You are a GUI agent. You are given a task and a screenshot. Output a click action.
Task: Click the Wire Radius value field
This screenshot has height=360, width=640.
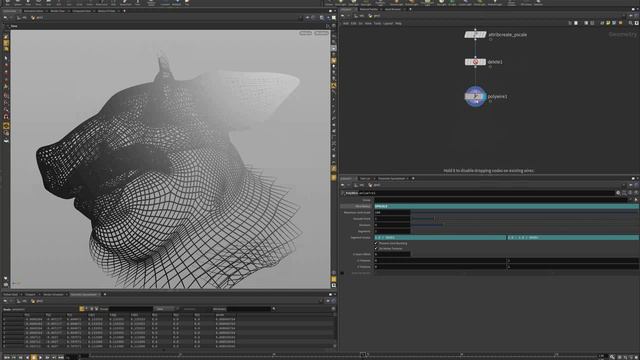pos(507,206)
